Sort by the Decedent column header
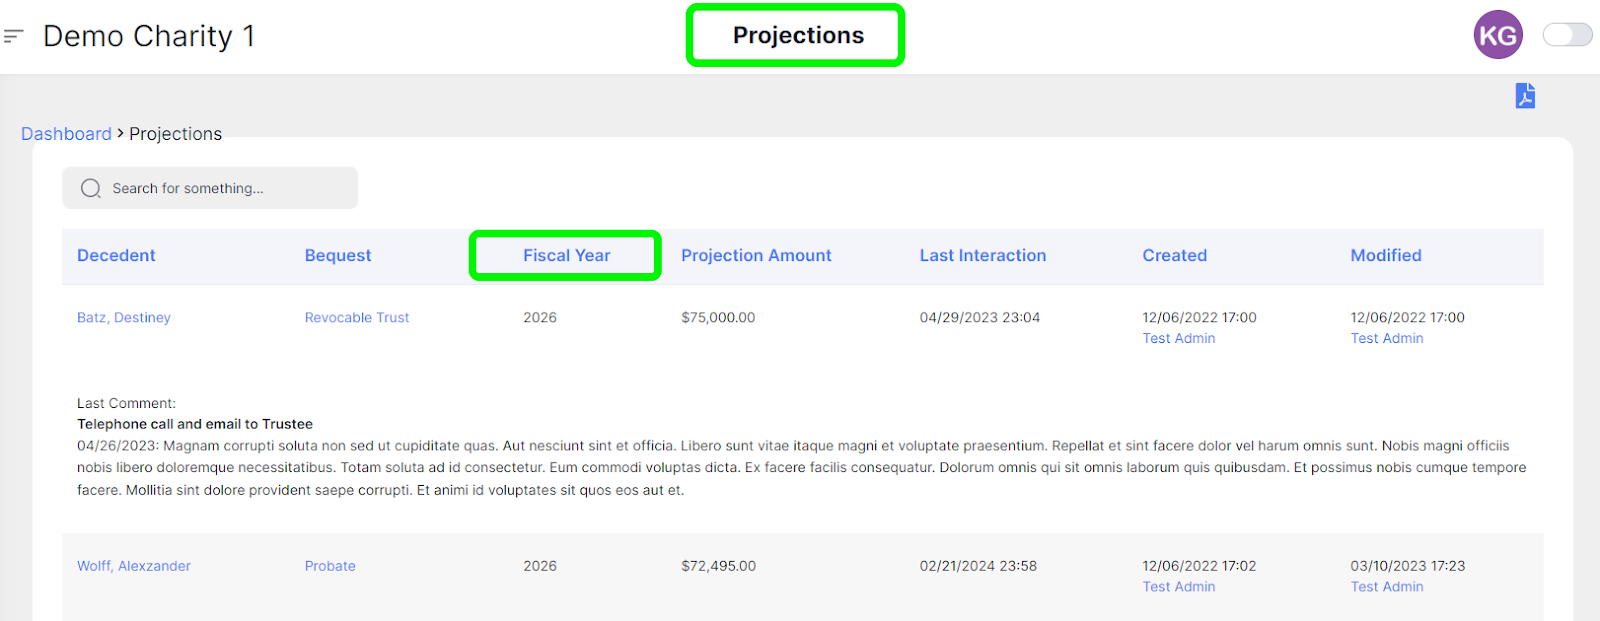Screen dimensions: 1600x621 [116, 255]
